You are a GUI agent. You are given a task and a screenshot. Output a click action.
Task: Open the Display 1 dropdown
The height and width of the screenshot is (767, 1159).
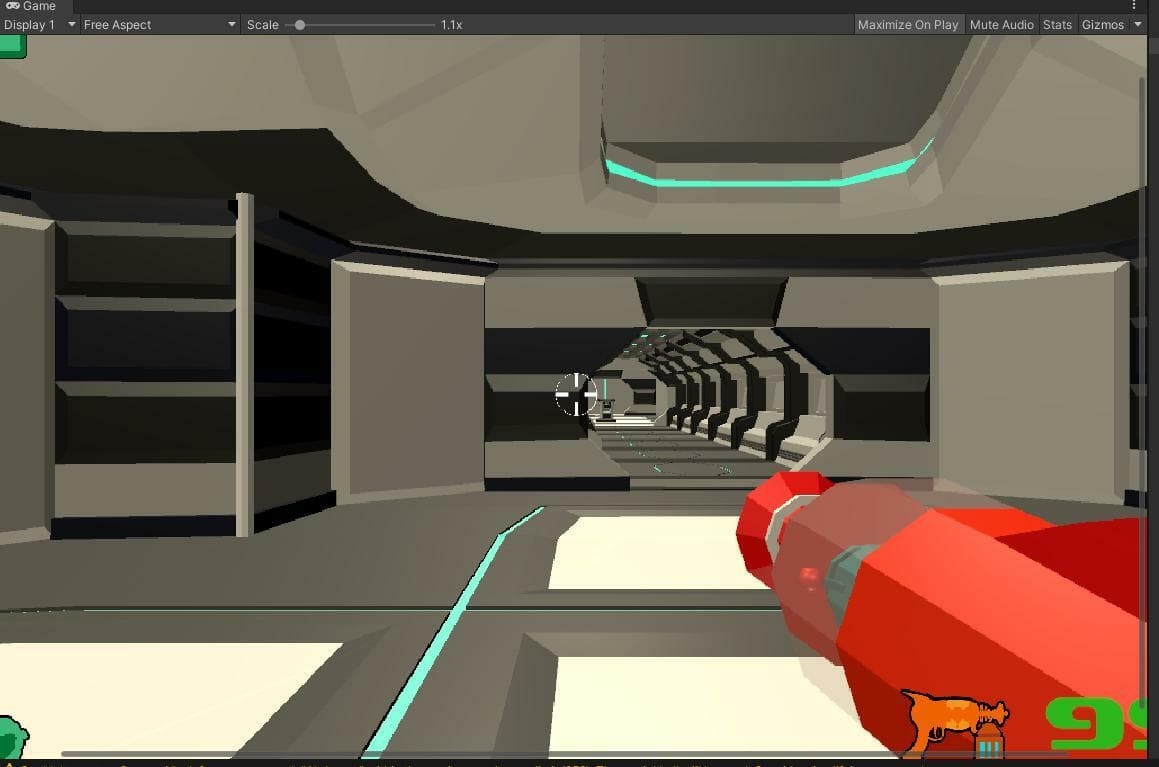click(39, 24)
